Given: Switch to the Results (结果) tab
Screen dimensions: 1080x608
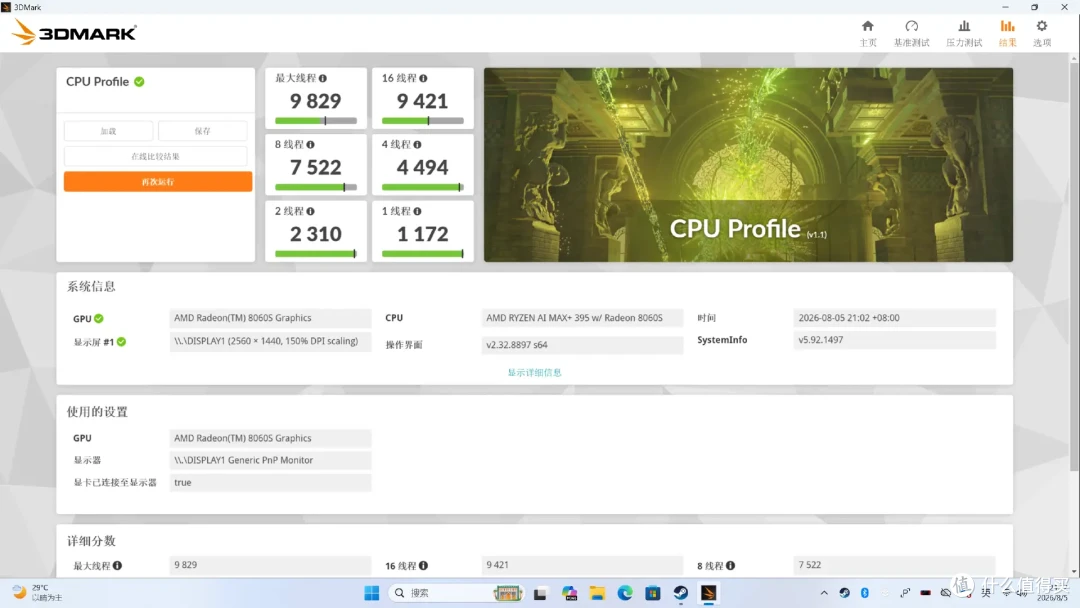Looking at the screenshot, I should 1008,33.
